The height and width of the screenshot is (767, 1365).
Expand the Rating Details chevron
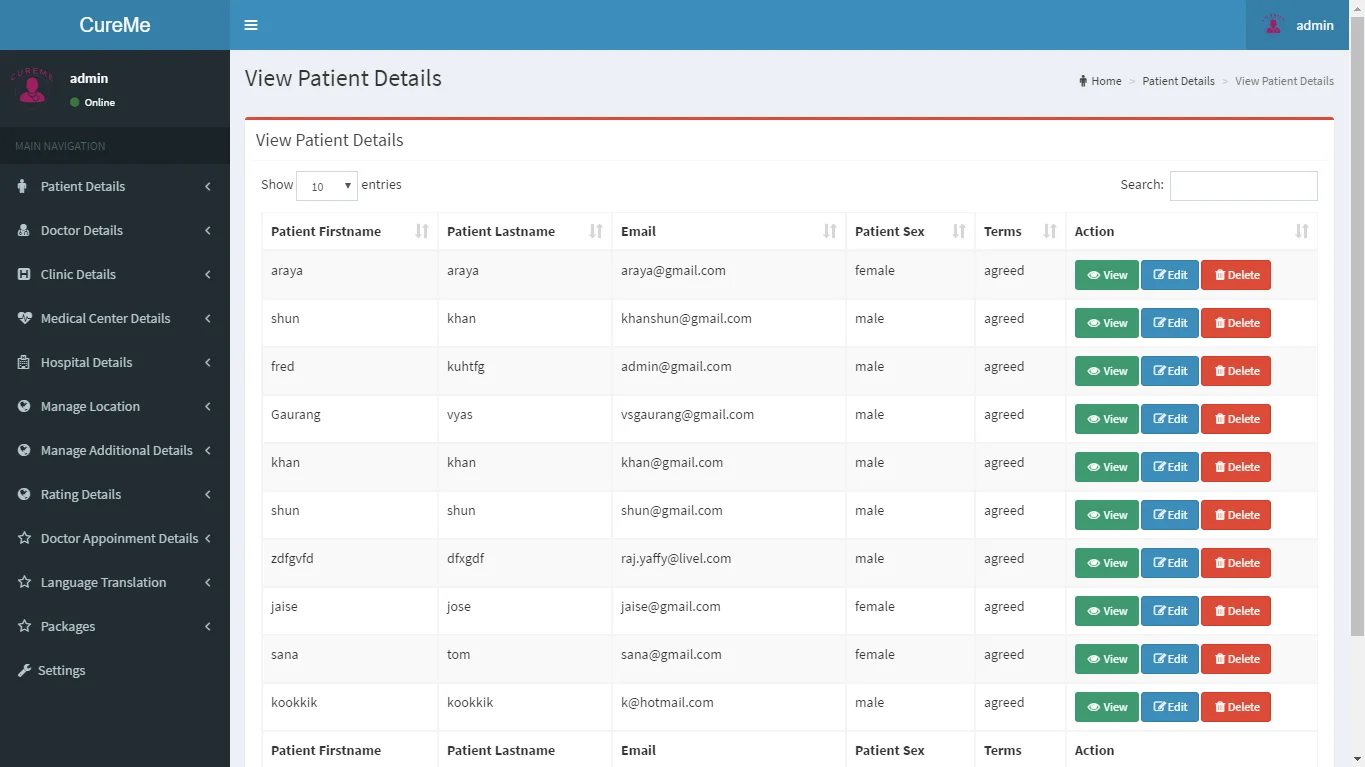[x=208, y=494]
